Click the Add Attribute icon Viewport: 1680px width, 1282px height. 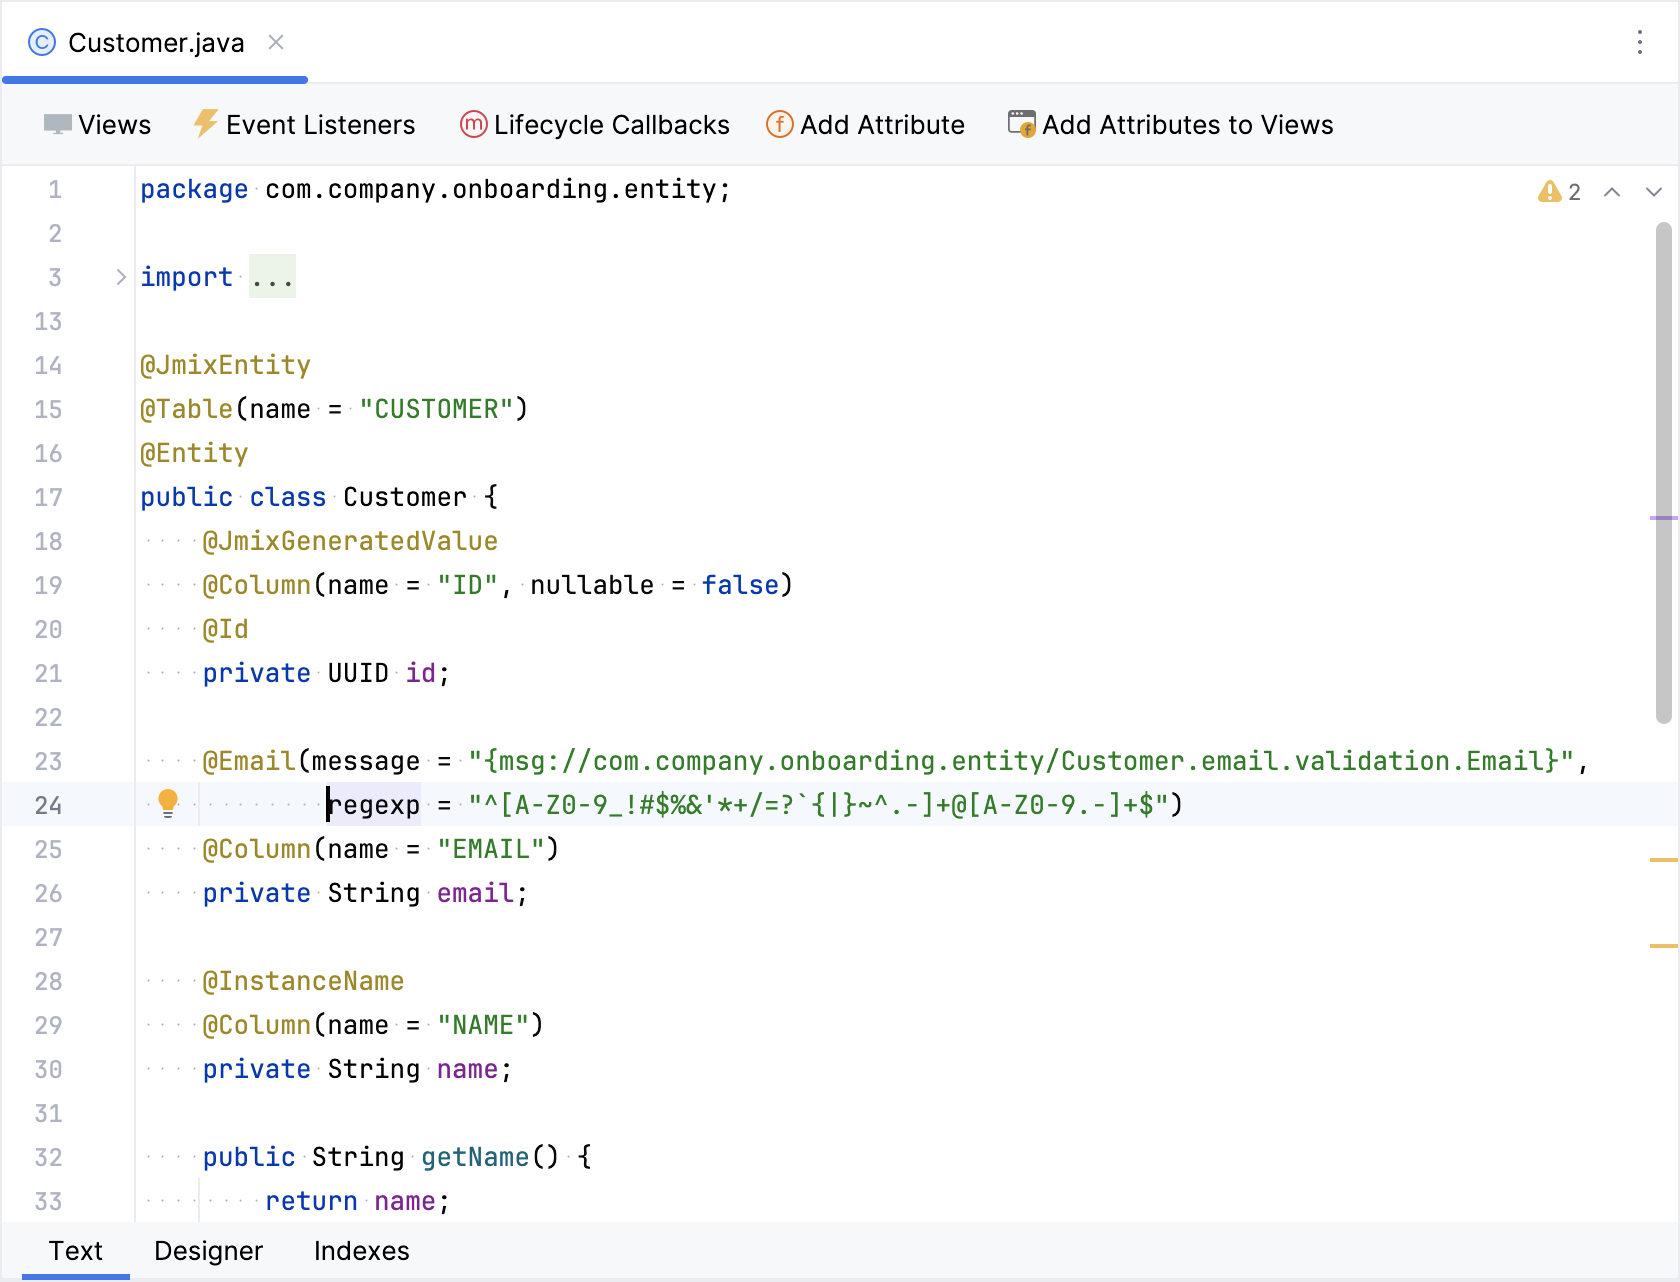pos(779,124)
